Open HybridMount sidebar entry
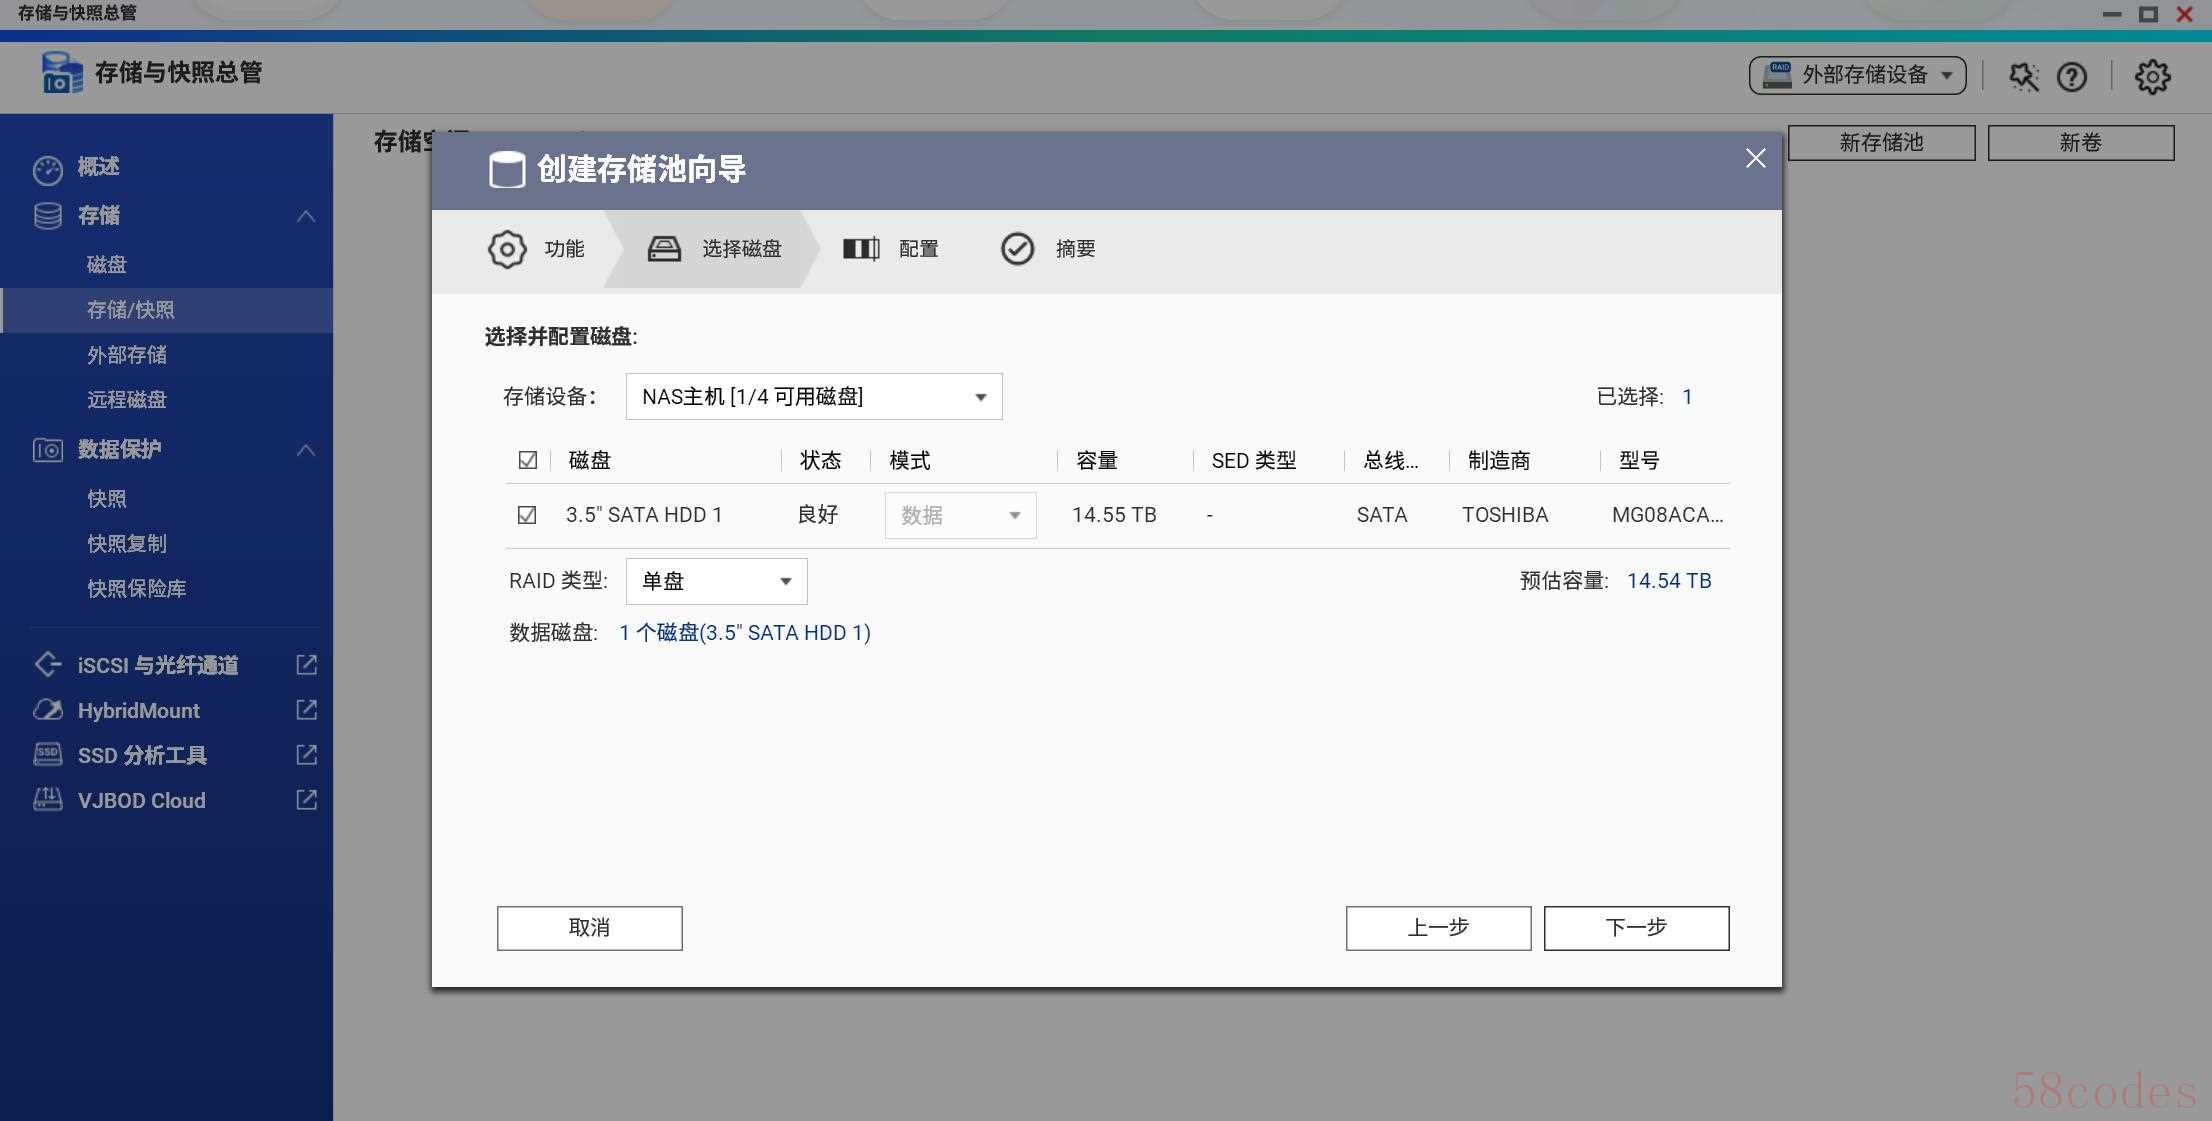 pos(139,711)
